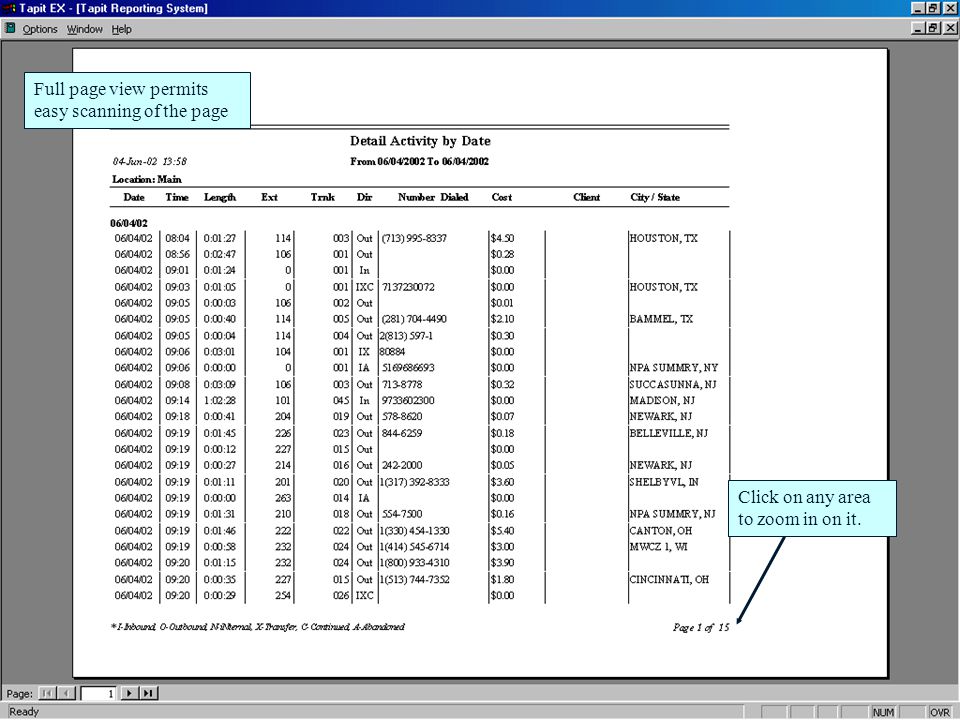
Task: Open the Options menu
Action: click(x=40, y=29)
